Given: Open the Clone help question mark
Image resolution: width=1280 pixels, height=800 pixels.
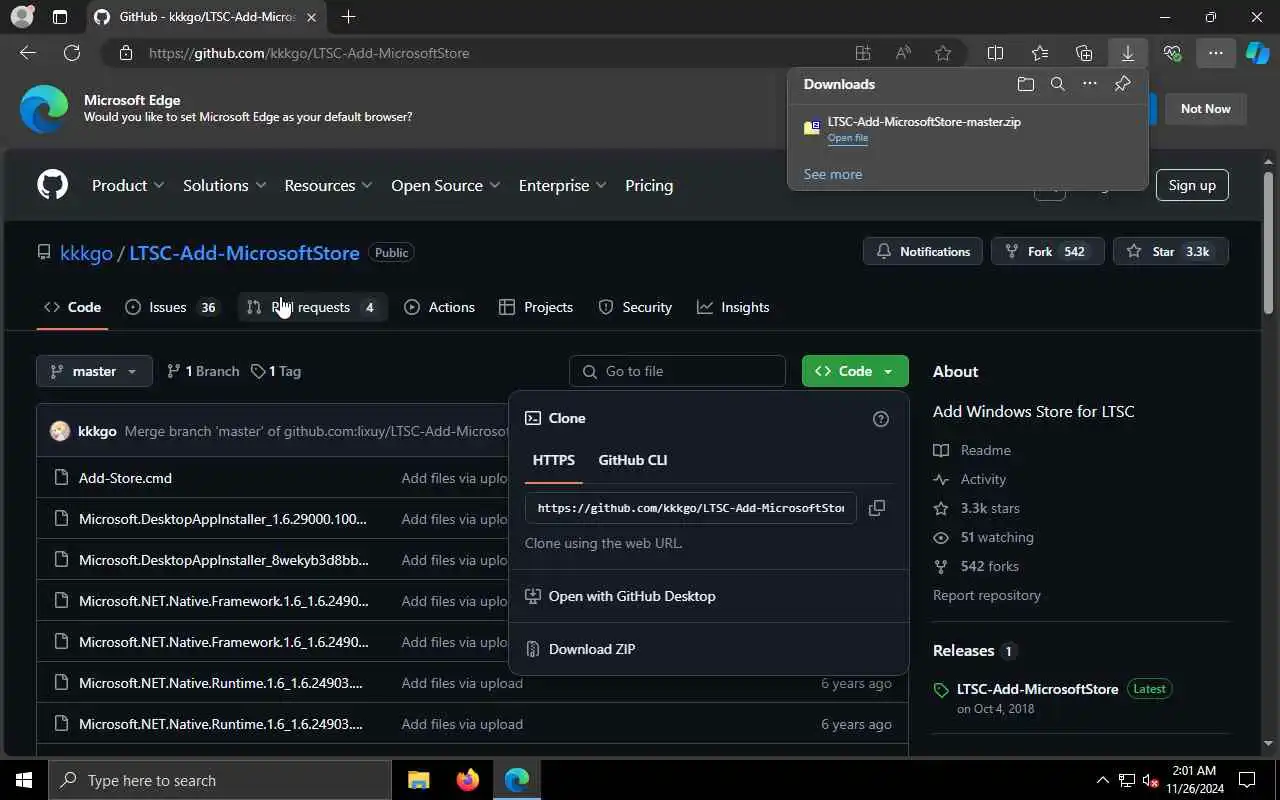Looking at the screenshot, I should [881, 419].
